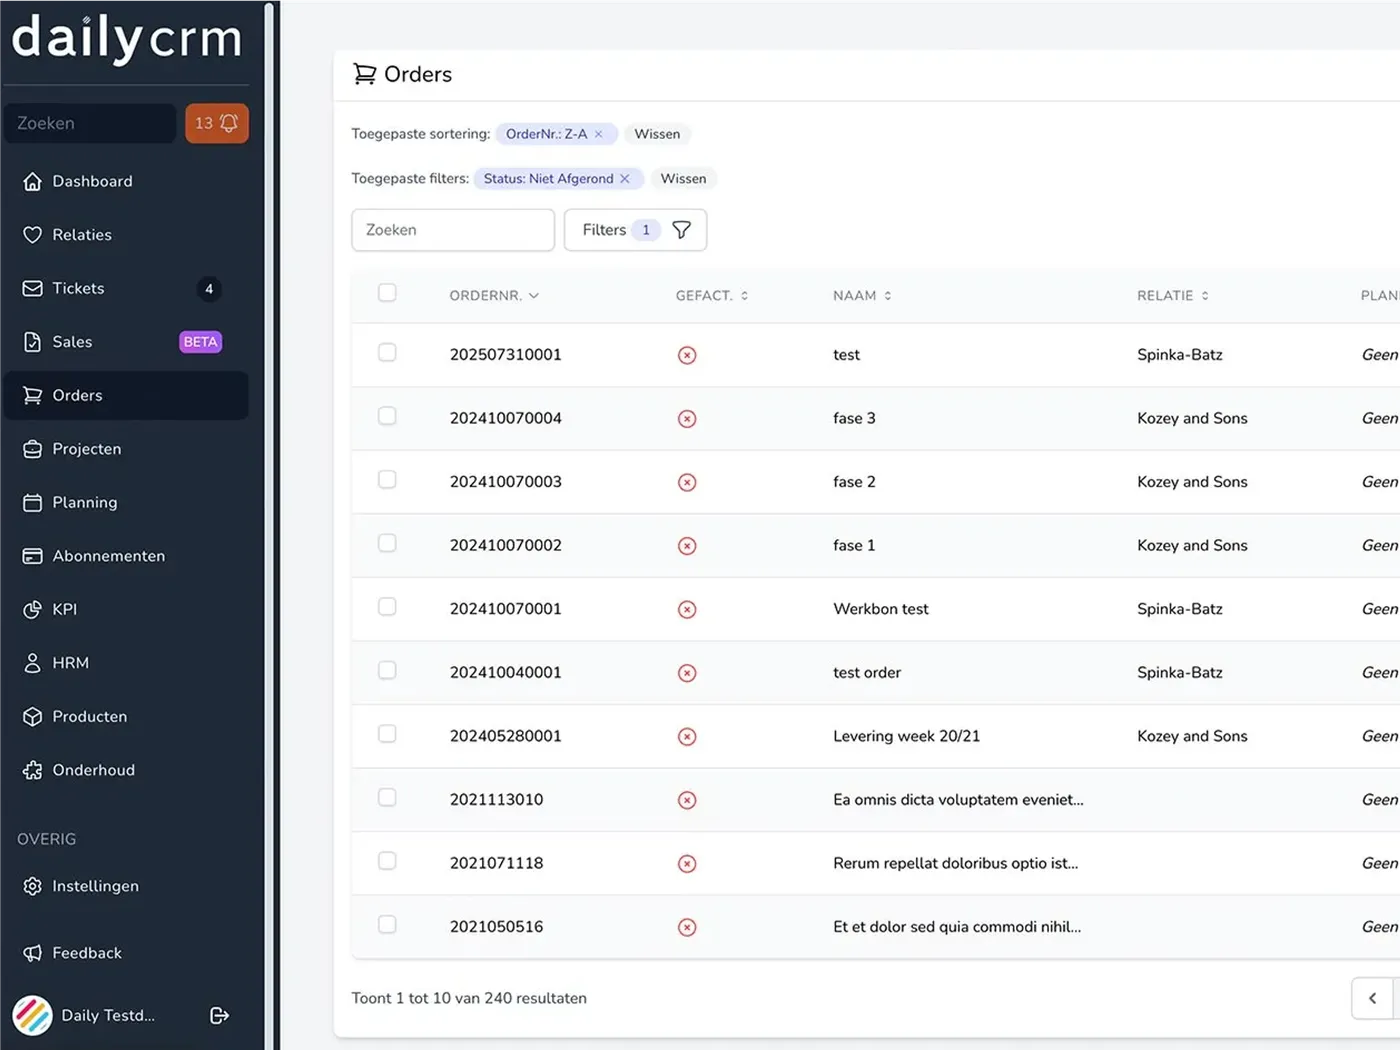Open the notifications bell showing 13

[x=217, y=123]
